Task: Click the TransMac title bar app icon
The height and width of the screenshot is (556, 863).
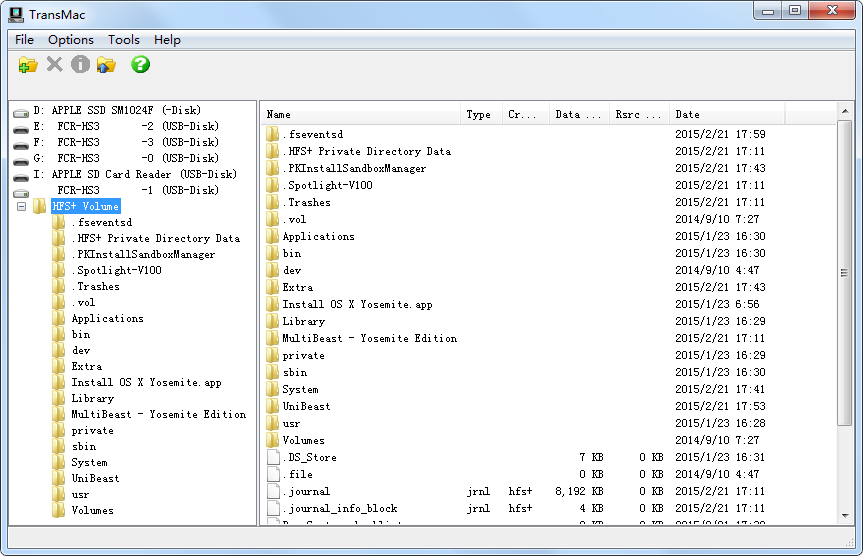Action: point(16,14)
